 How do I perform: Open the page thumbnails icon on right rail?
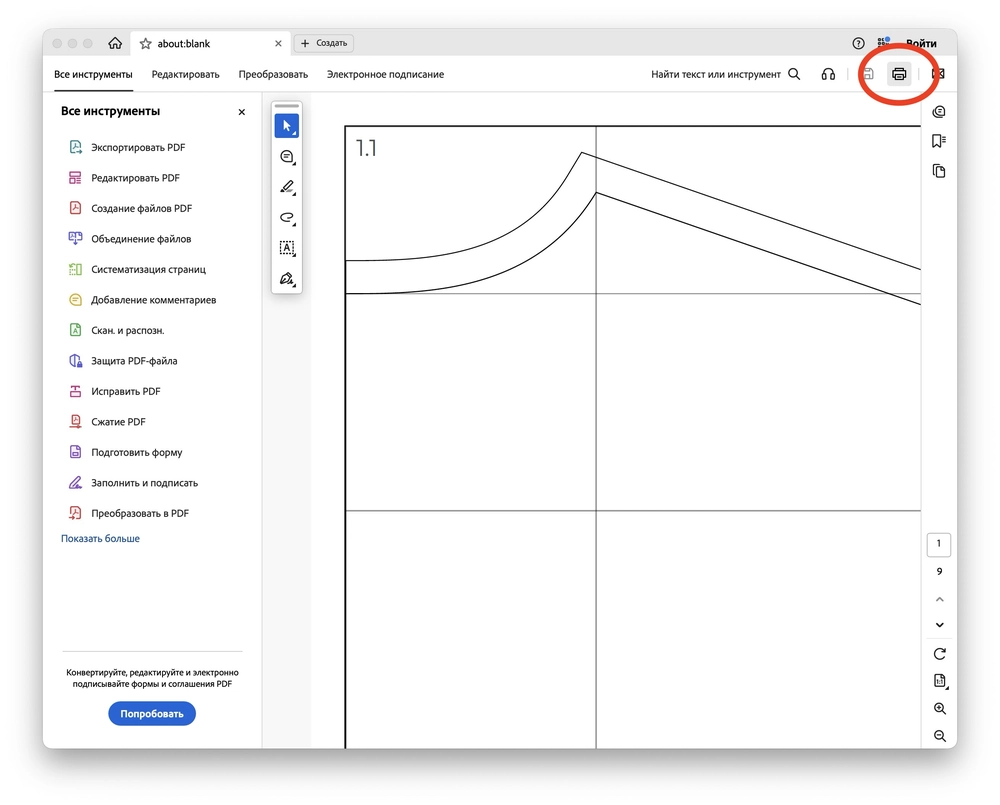click(x=939, y=171)
